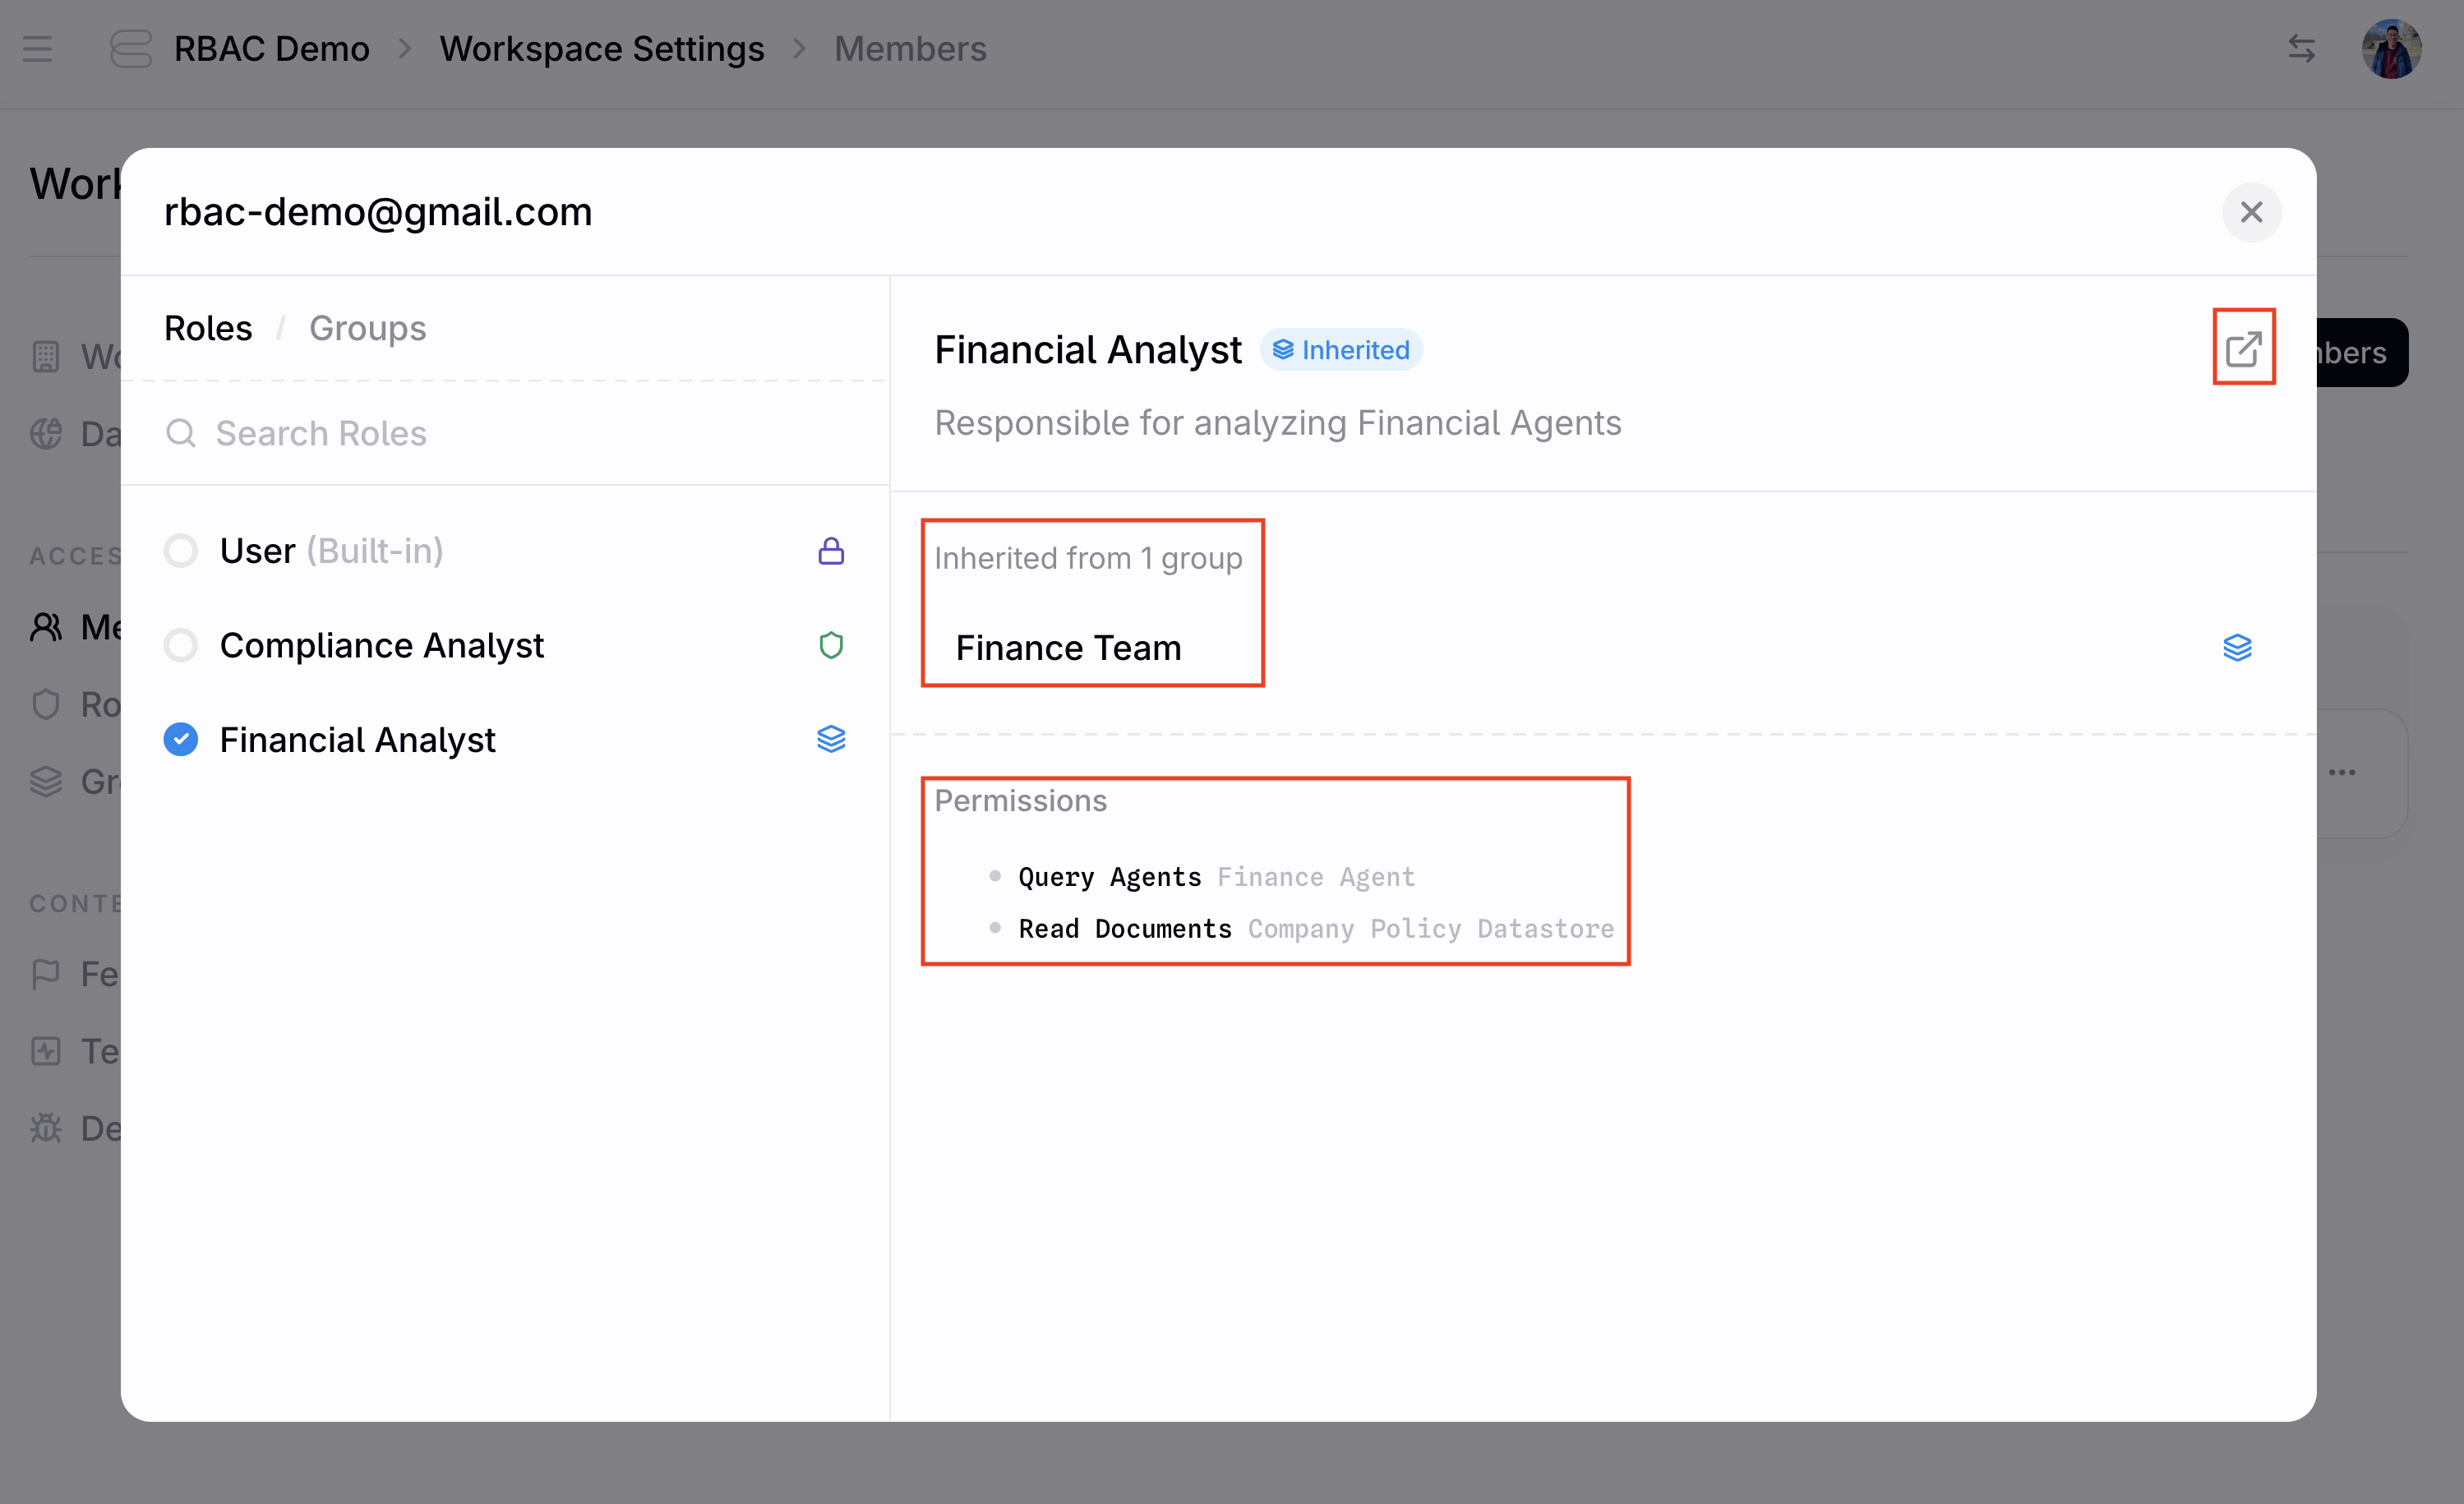Click the lock icon beside User role
The image size is (2464, 1504).
831,551
